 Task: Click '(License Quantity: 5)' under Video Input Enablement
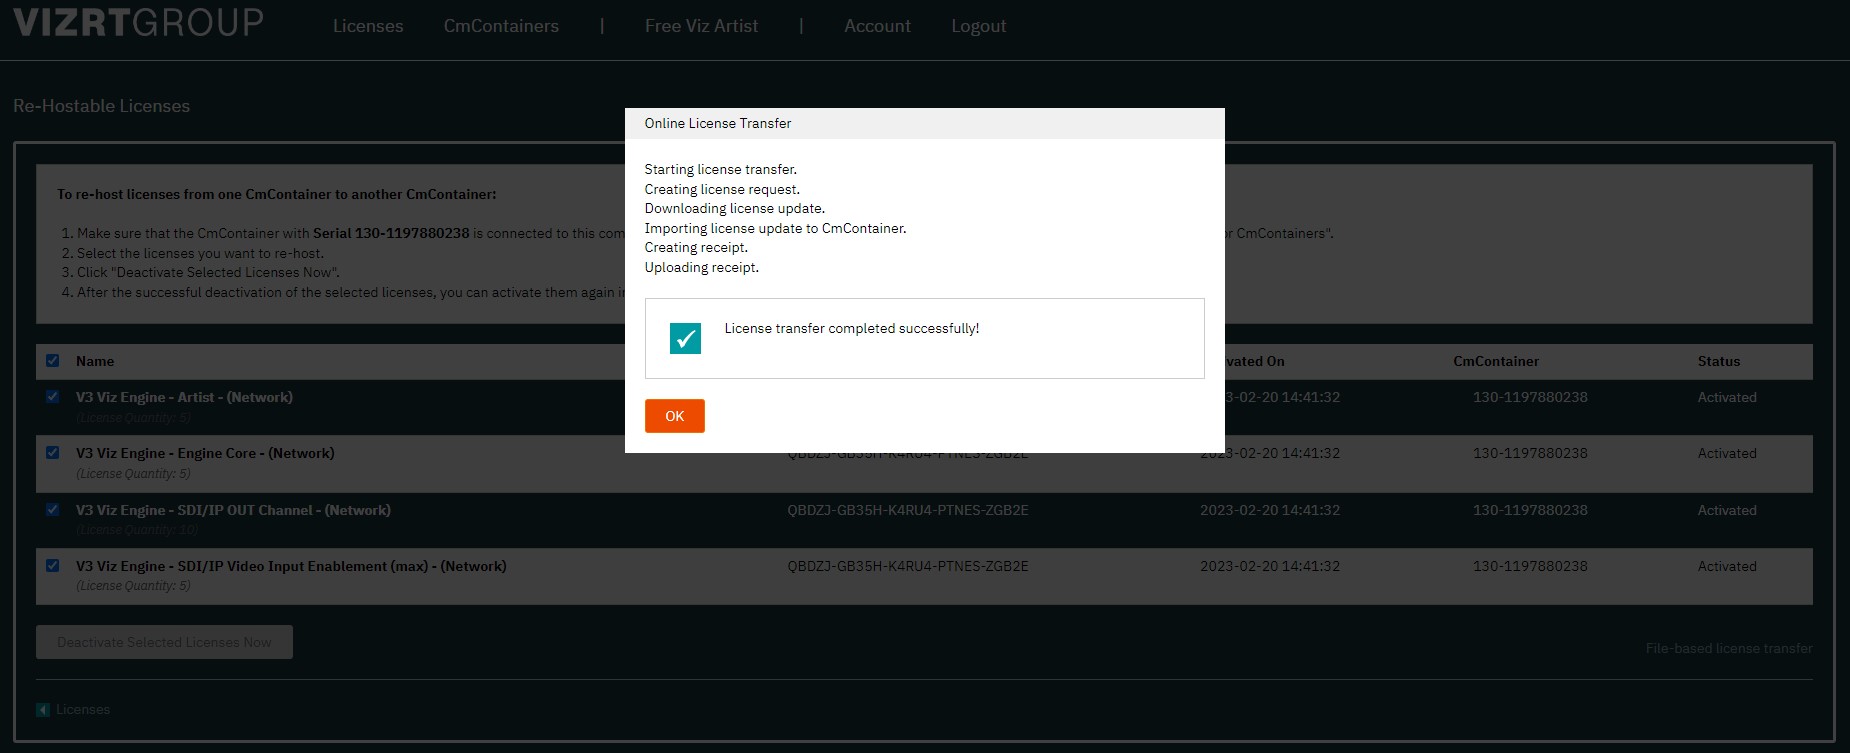click(133, 586)
